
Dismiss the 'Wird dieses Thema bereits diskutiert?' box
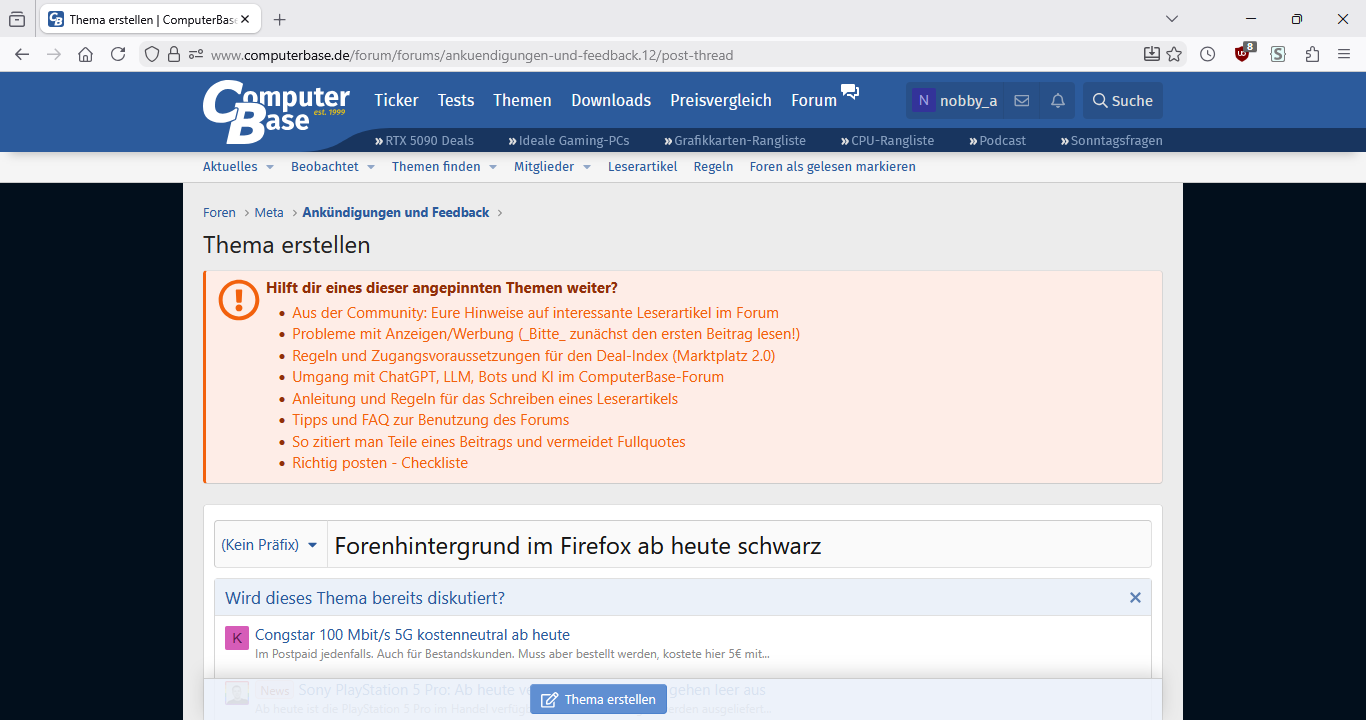click(1135, 598)
